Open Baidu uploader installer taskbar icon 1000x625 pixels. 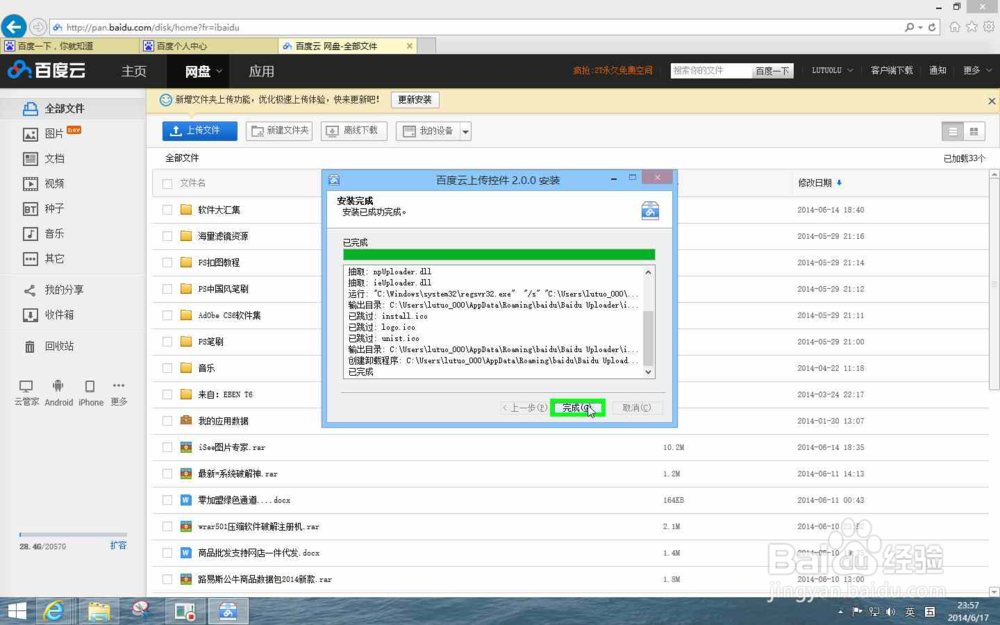point(228,611)
